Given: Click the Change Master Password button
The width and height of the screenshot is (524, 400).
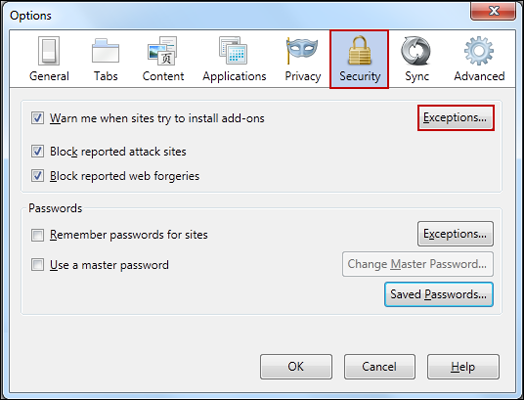Looking at the screenshot, I should [417, 264].
